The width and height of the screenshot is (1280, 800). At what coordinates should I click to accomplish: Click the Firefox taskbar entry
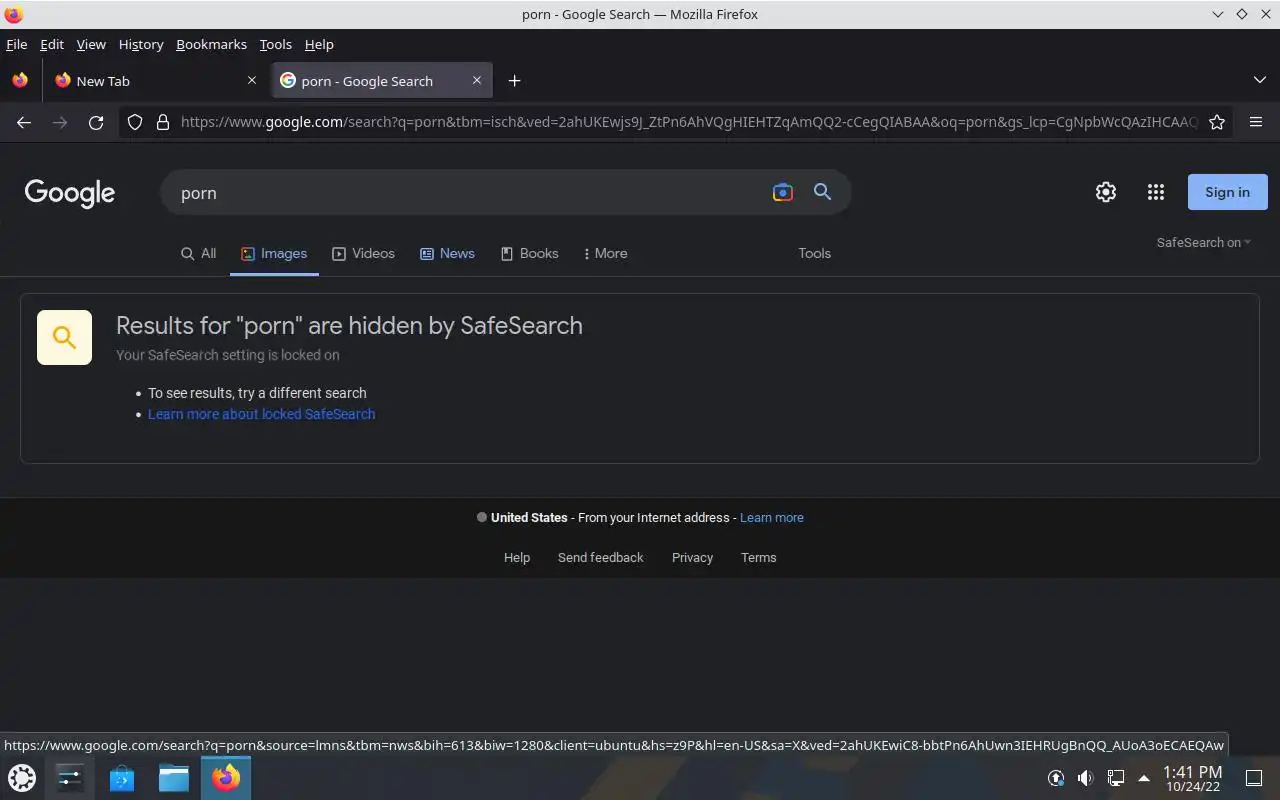226,777
